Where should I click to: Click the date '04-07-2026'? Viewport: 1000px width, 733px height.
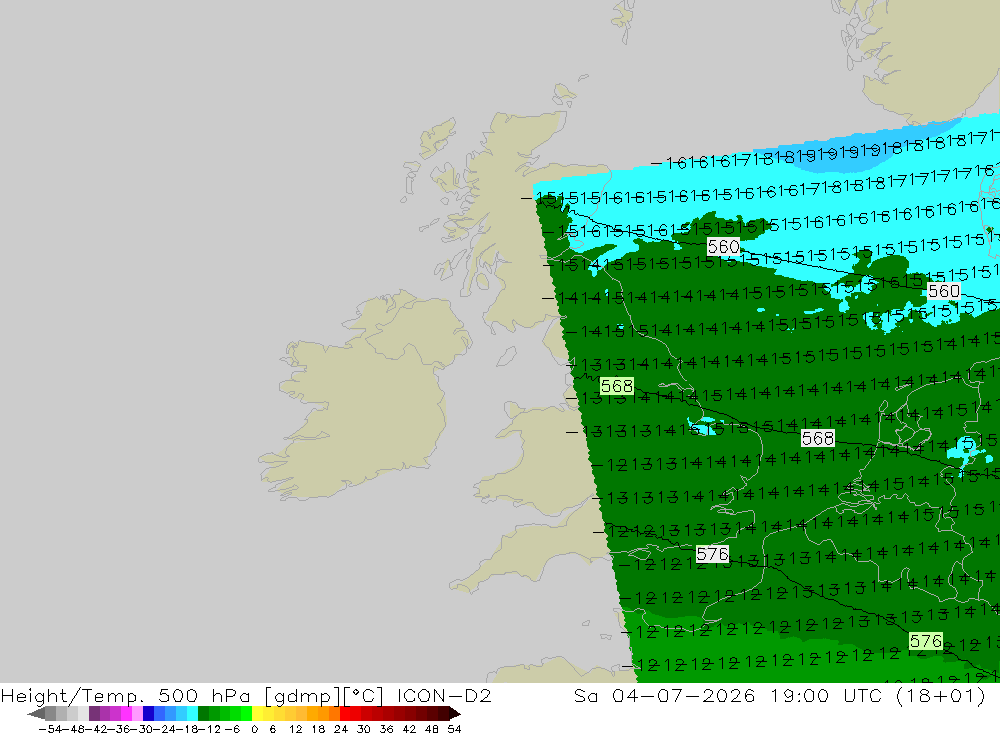coord(684,695)
